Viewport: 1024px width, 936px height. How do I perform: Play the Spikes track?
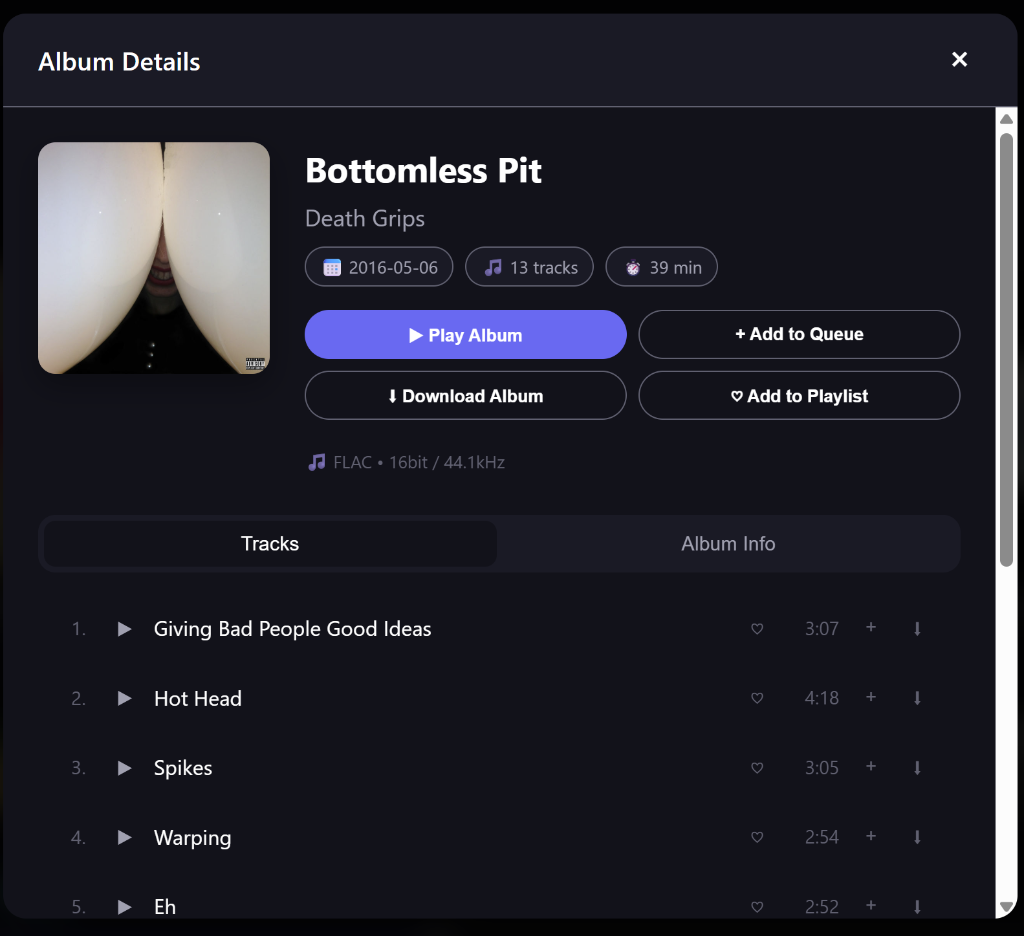[x=124, y=768]
